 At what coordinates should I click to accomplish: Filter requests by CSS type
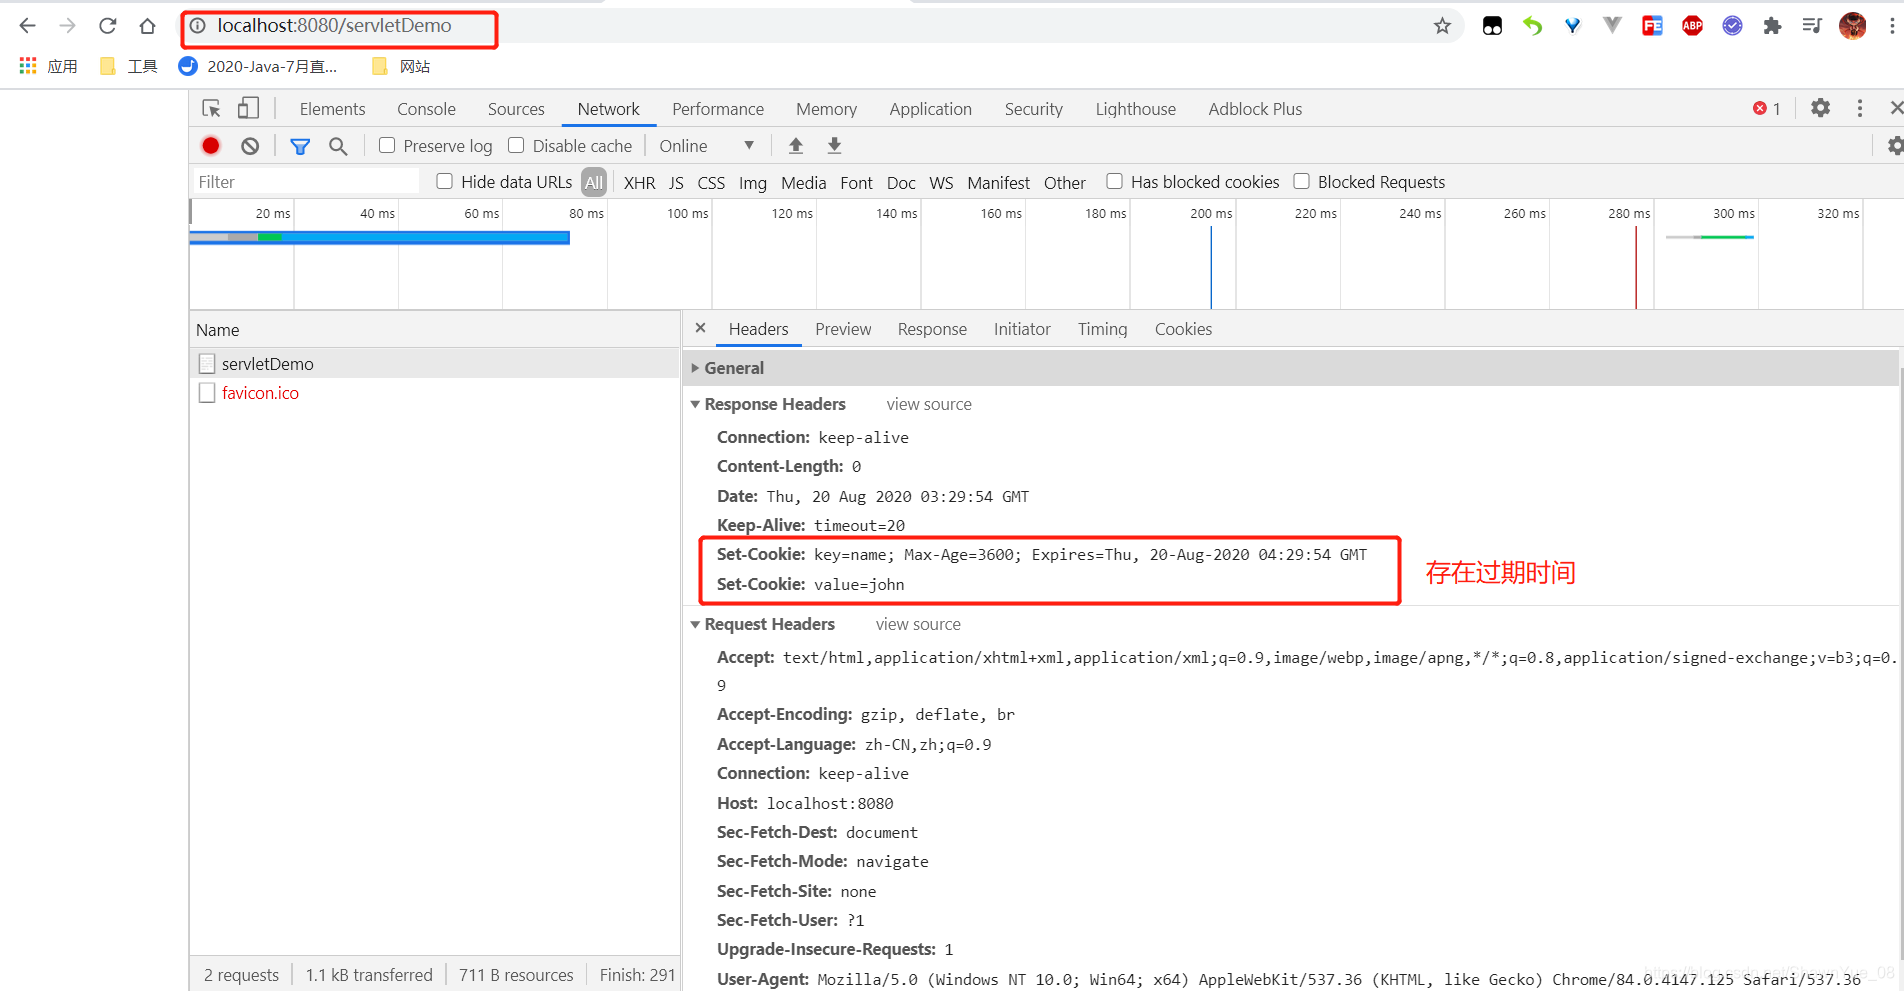[x=711, y=182]
